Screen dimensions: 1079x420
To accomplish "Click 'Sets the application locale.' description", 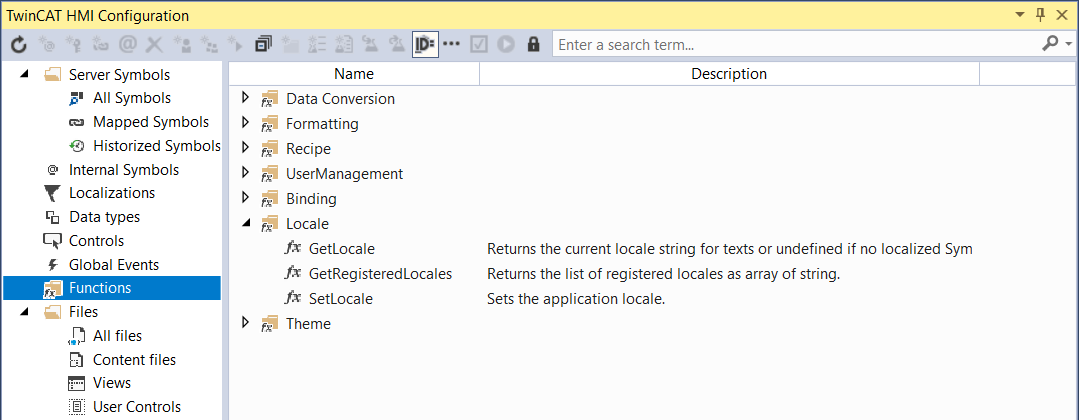I will [576, 299].
